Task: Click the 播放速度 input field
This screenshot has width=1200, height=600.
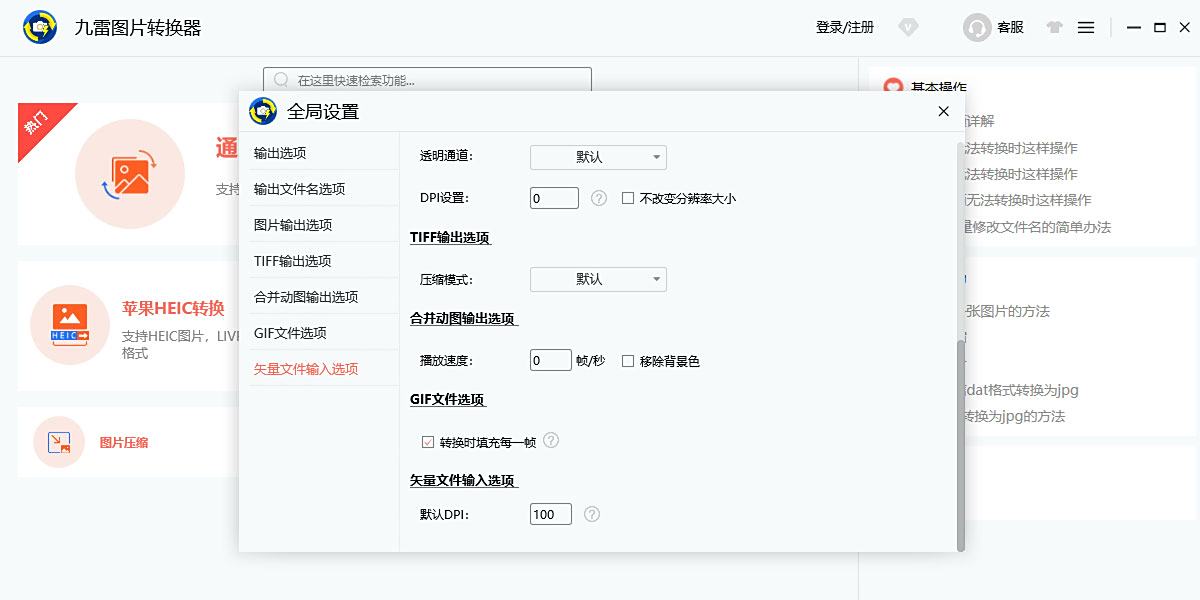Action: (x=550, y=361)
